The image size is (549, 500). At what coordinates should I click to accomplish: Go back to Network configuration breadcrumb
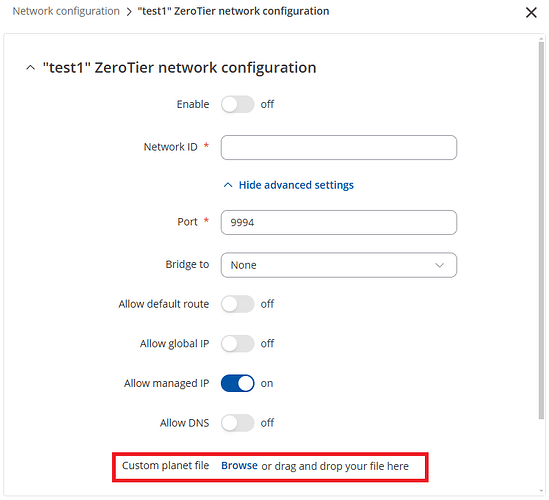coord(66,11)
